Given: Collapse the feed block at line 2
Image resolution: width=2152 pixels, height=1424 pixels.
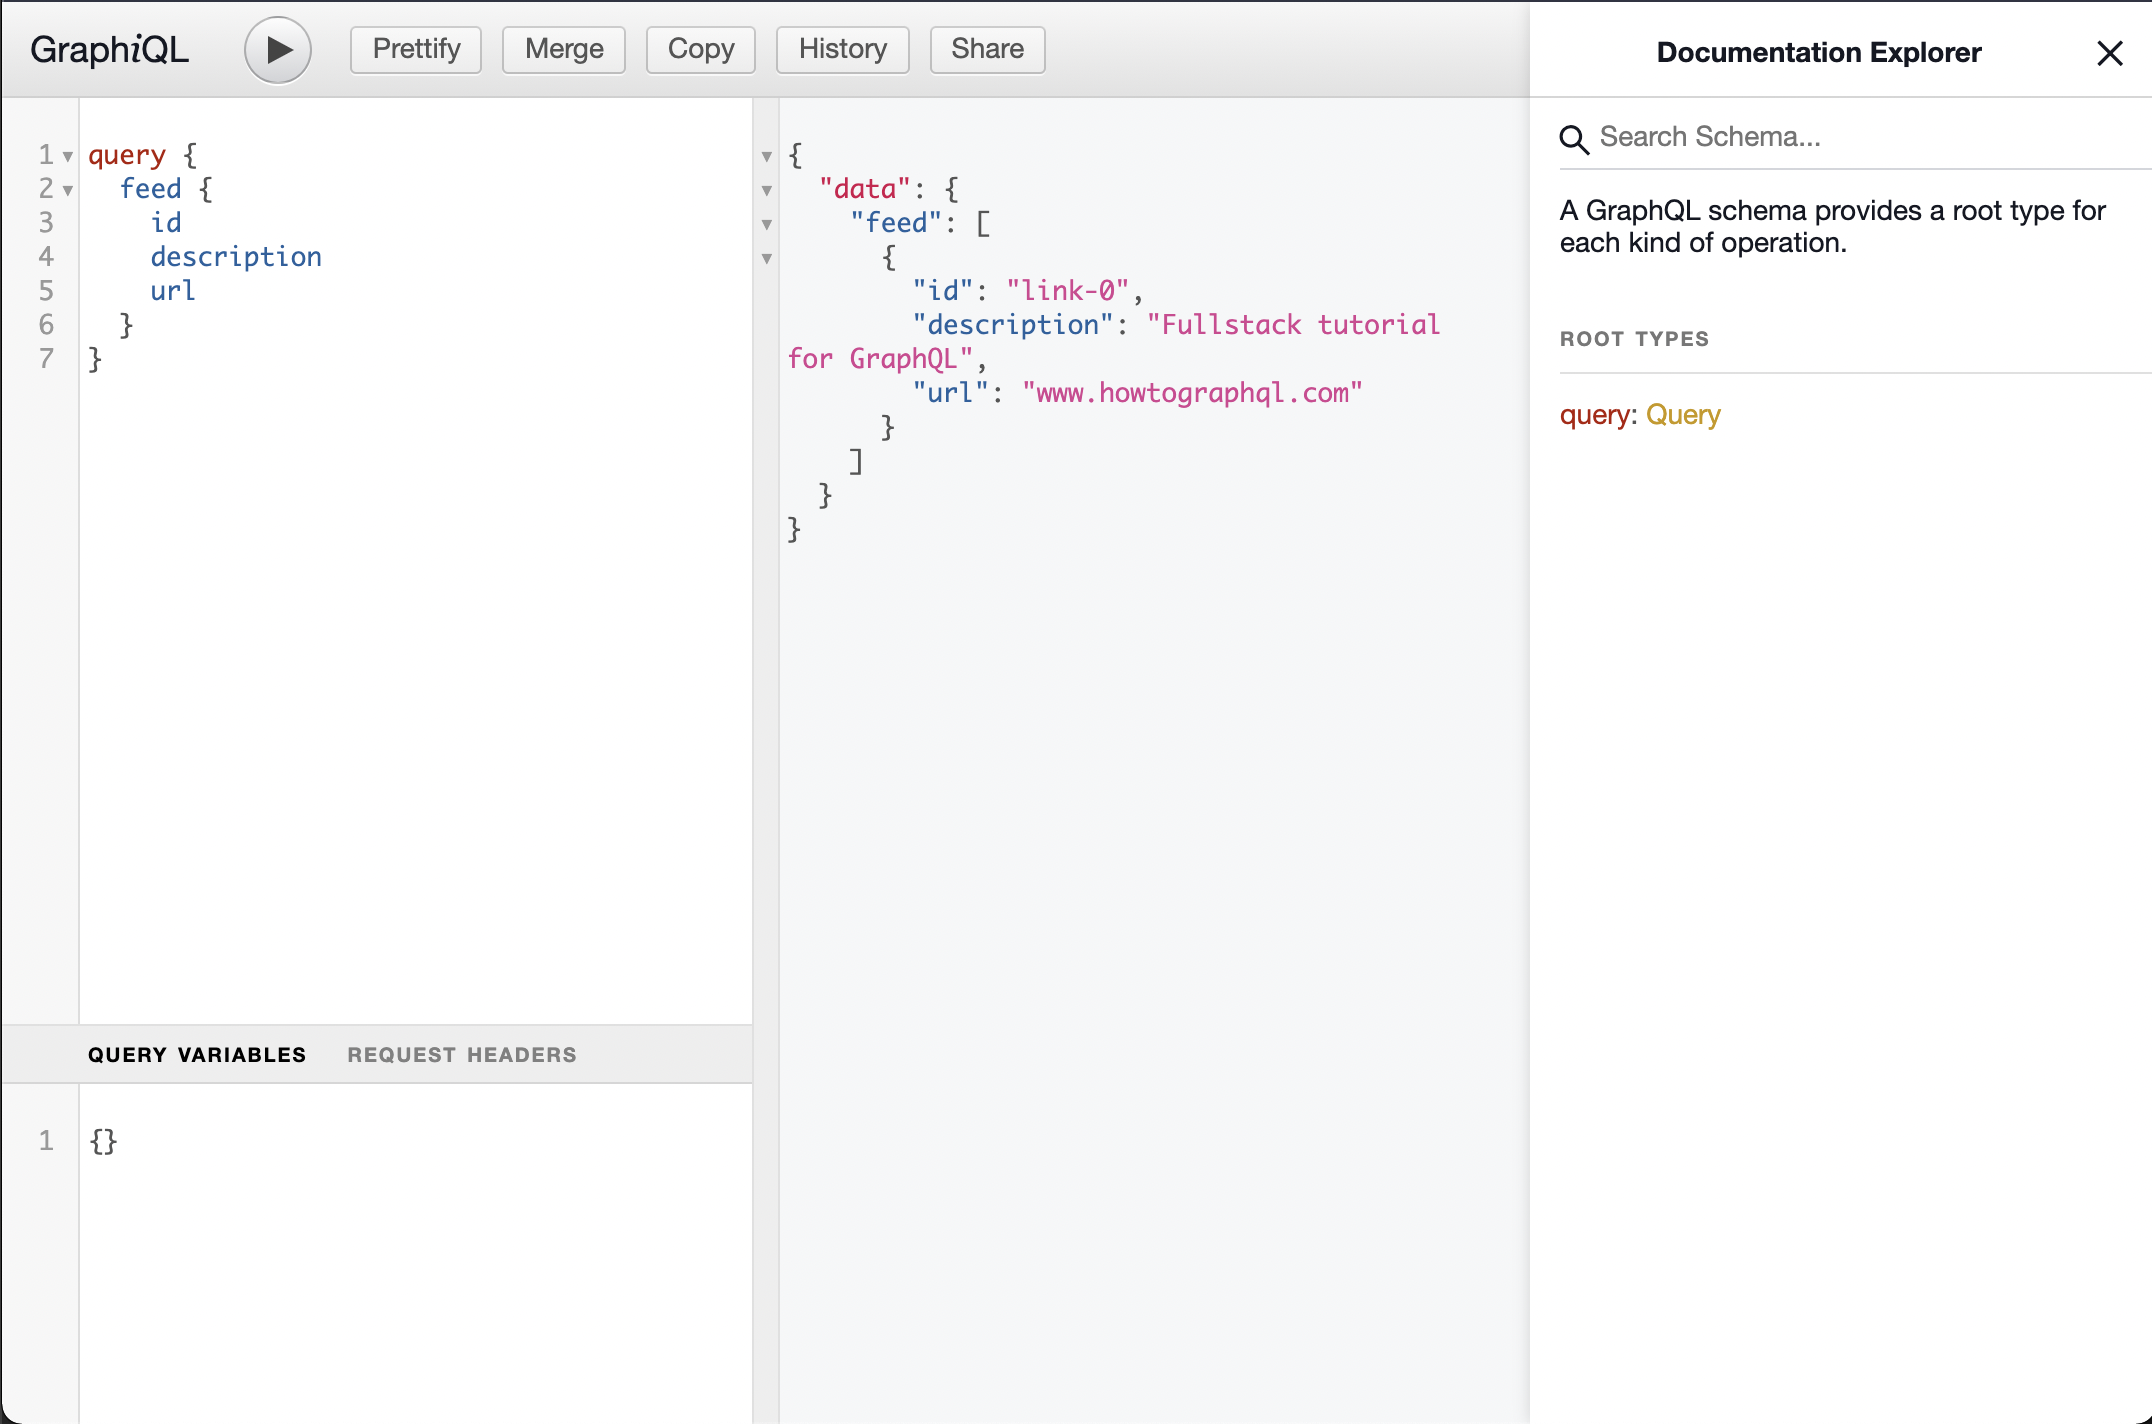Looking at the screenshot, I should click(x=68, y=190).
